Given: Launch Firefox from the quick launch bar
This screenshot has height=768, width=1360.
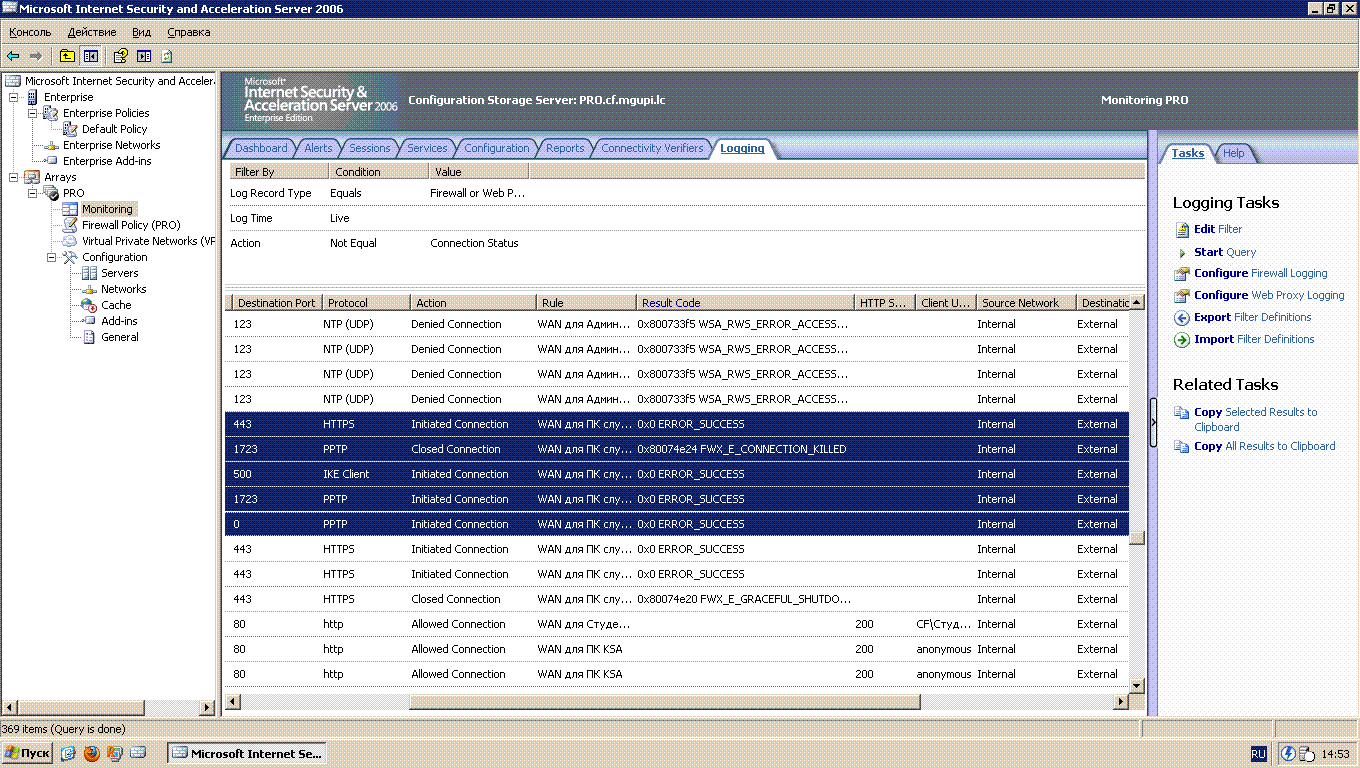Looking at the screenshot, I should tap(92, 753).
